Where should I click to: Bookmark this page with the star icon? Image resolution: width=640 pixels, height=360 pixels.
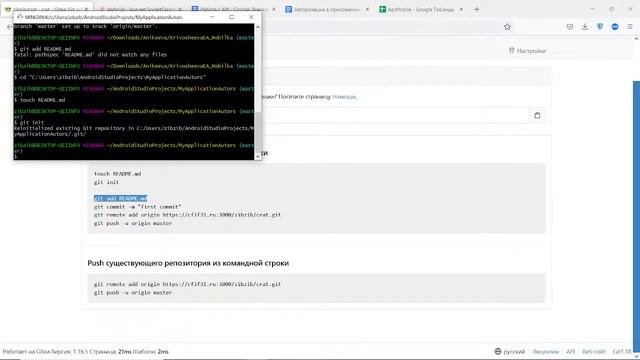point(507,27)
